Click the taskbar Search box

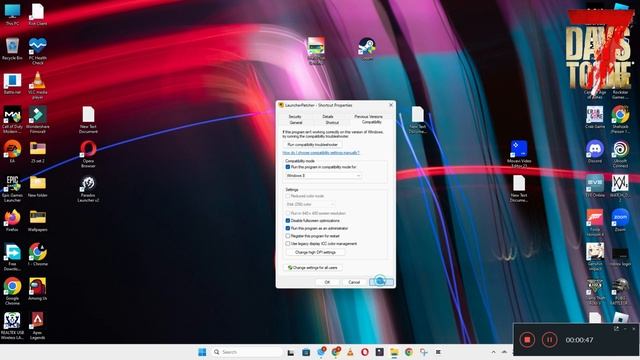[x=247, y=352]
